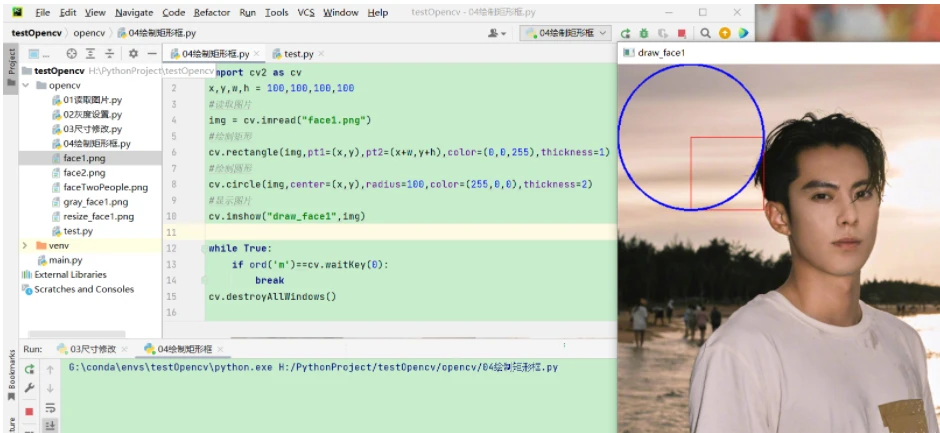Open the Navigate menu
The image size is (940, 433).
pos(134,12)
